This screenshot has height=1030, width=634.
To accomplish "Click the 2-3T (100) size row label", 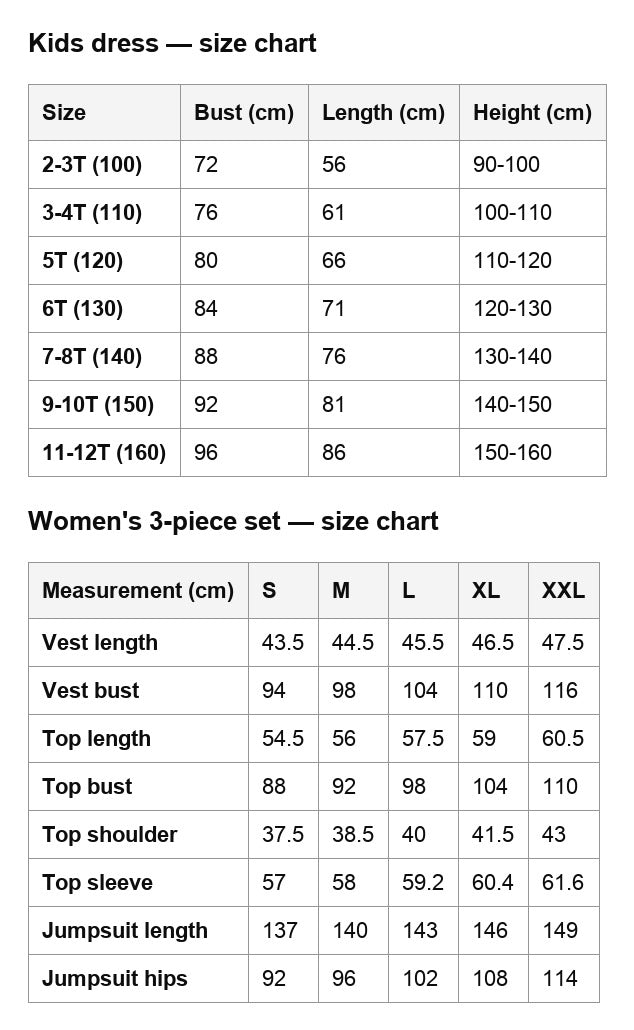I will click(92, 164).
